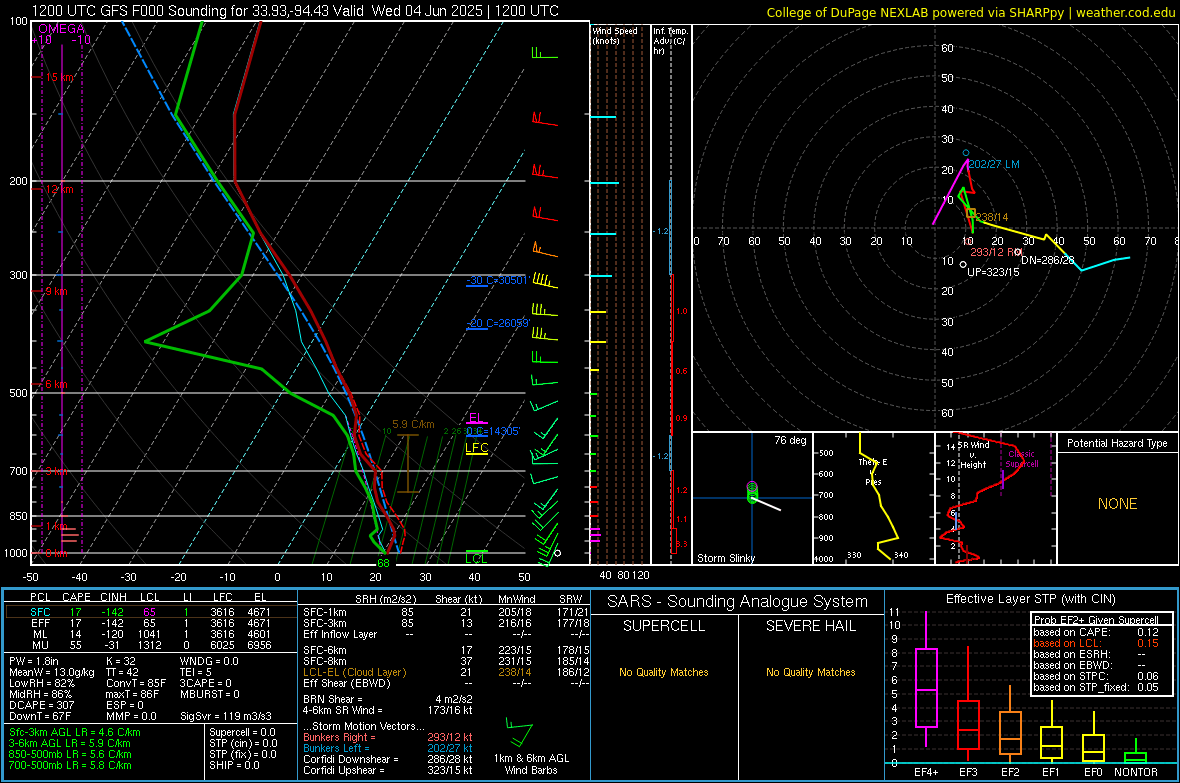Click the red based on LCL: 0.15 line
This screenshot has width=1180, height=783.
(1096, 643)
